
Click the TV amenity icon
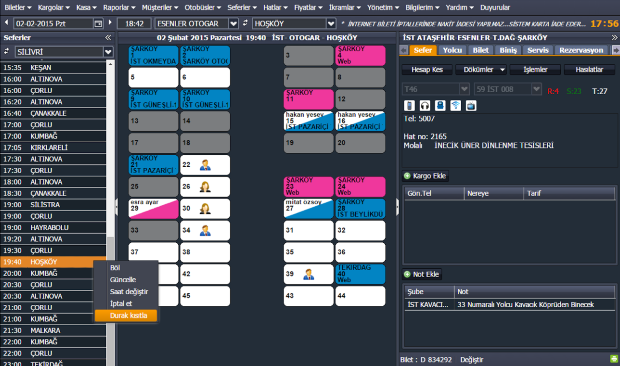point(471,105)
